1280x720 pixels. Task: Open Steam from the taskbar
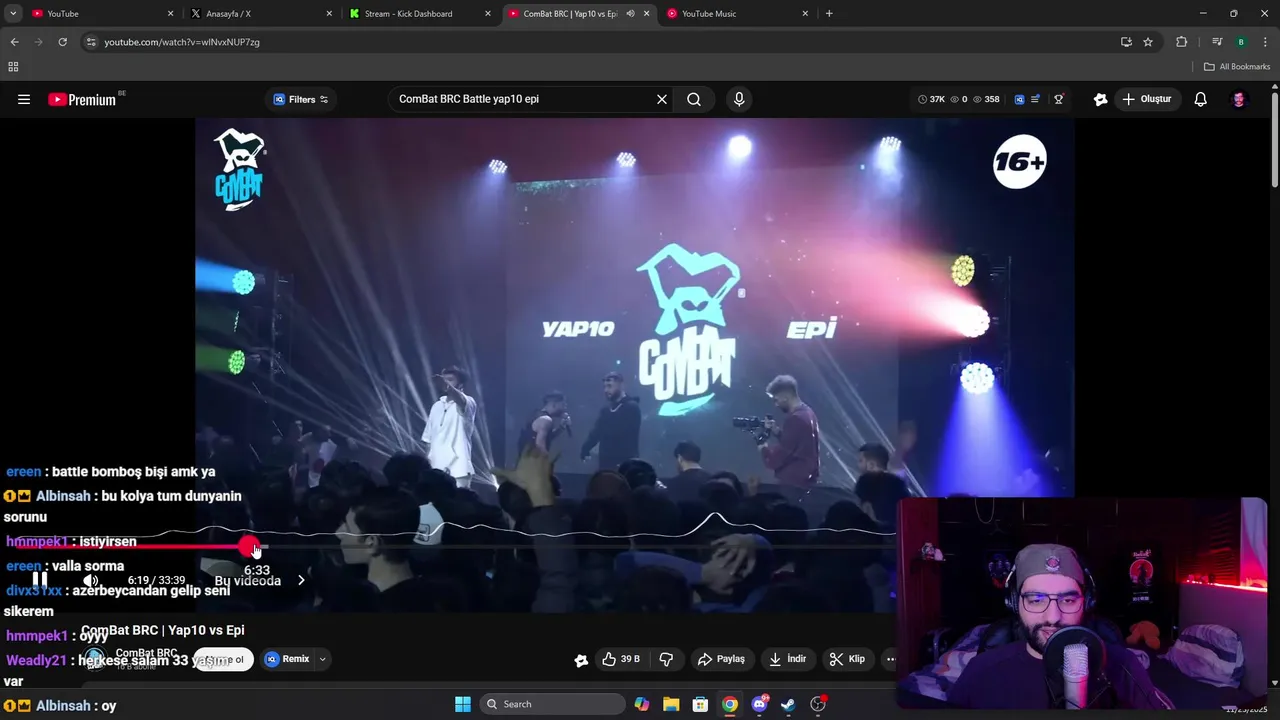tap(788, 704)
